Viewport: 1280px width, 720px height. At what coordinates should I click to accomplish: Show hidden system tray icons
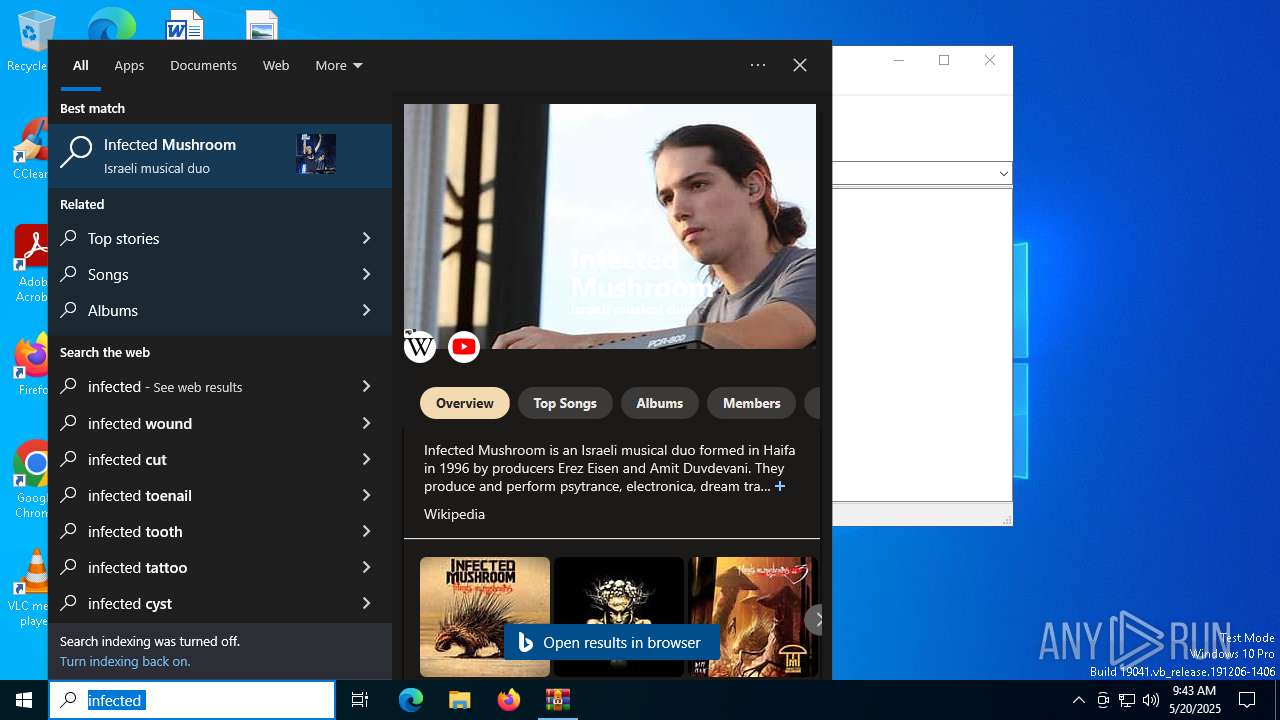1078,700
